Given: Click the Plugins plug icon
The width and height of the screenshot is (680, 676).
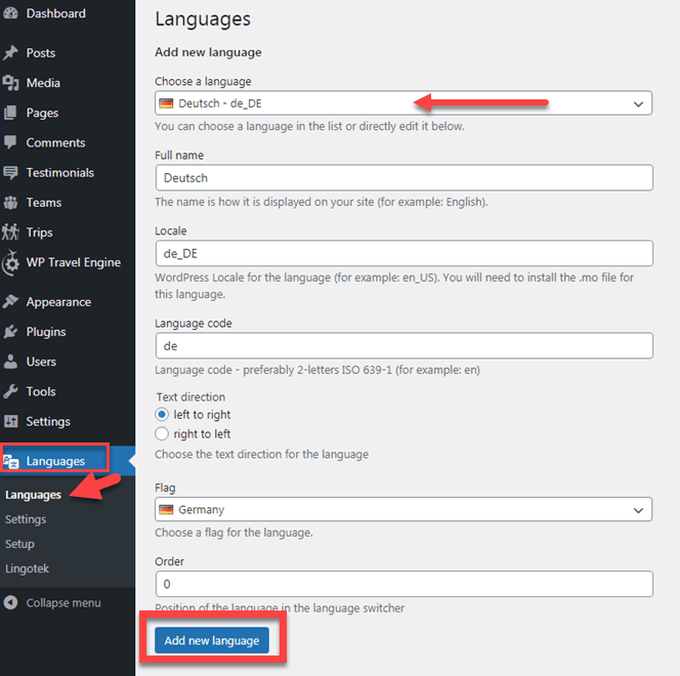Looking at the screenshot, I should click(x=10, y=332).
